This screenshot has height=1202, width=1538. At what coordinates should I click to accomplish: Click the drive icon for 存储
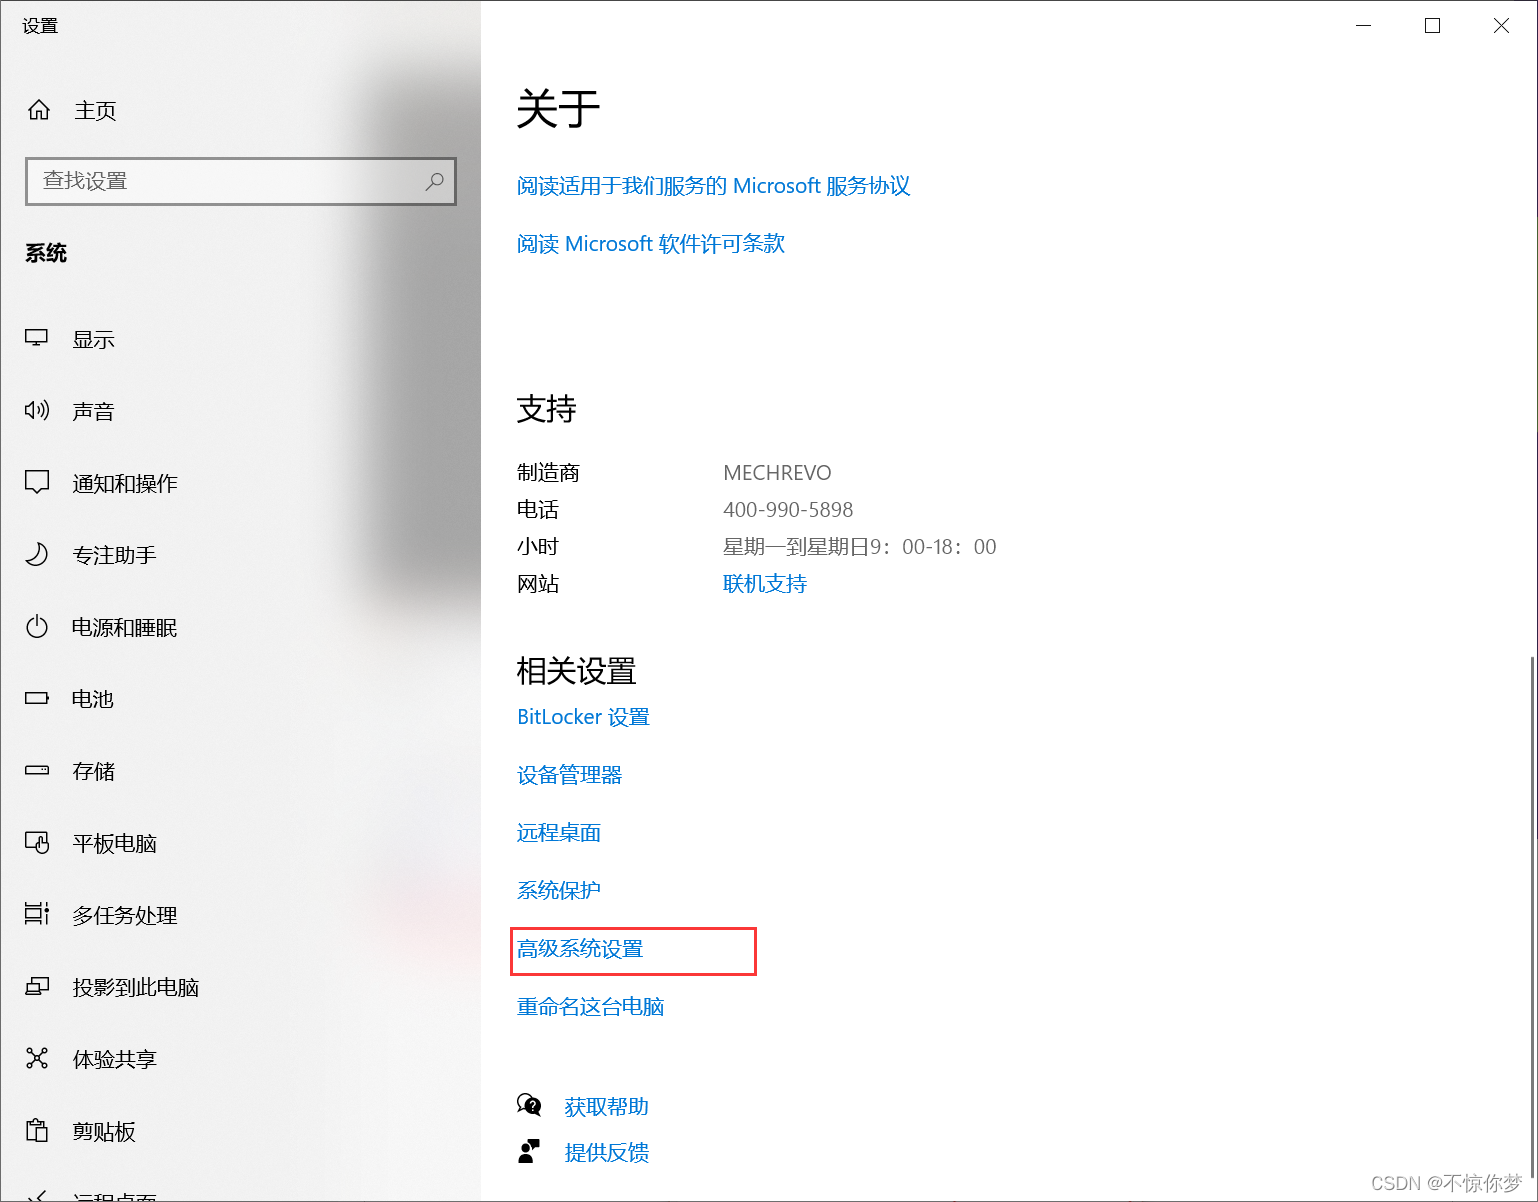[37, 771]
